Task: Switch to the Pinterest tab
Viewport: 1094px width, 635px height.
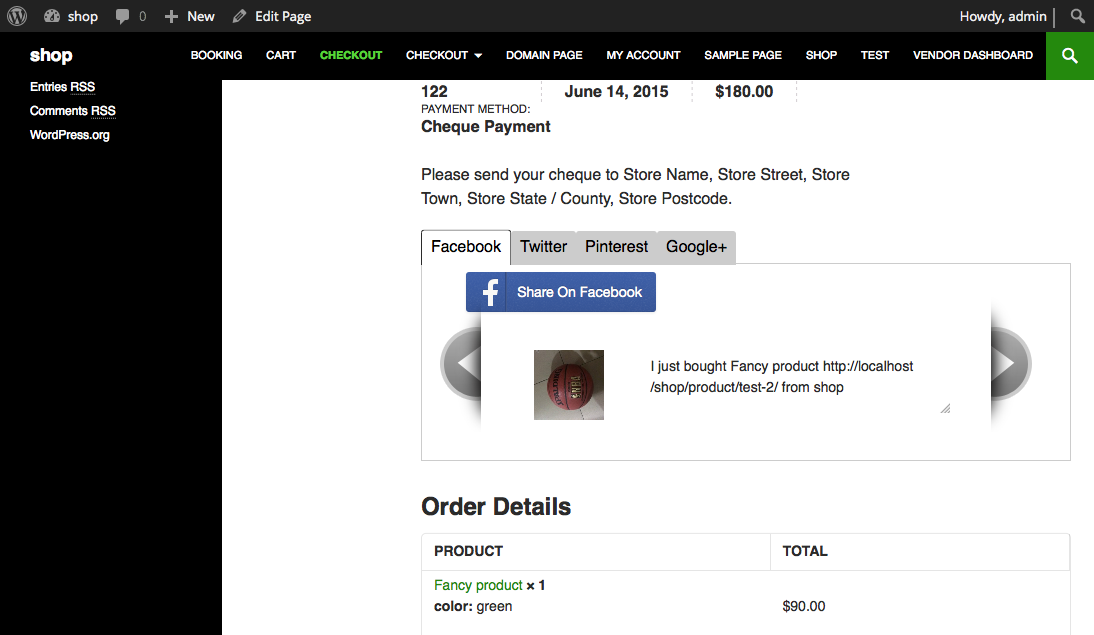Action: pyautogui.click(x=617, y=247)
